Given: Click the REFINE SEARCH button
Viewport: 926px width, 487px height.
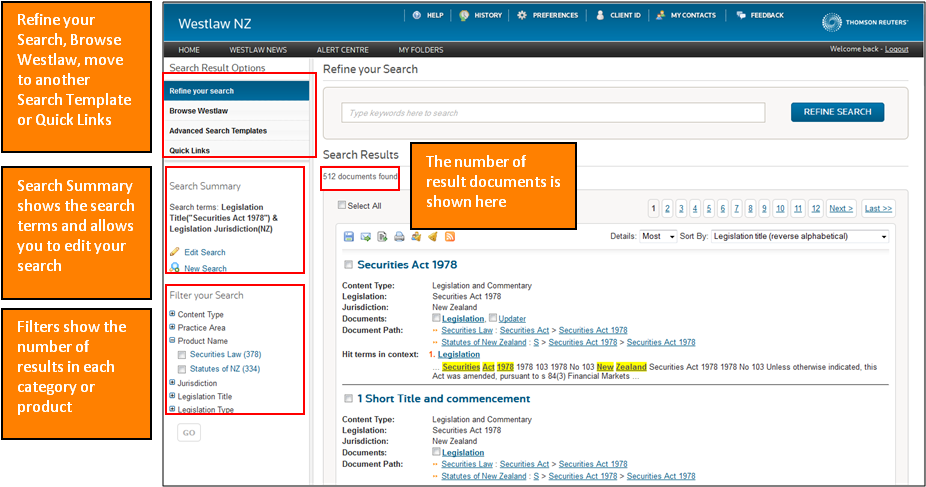Looking at the screenshot, I should coord(837,112).
